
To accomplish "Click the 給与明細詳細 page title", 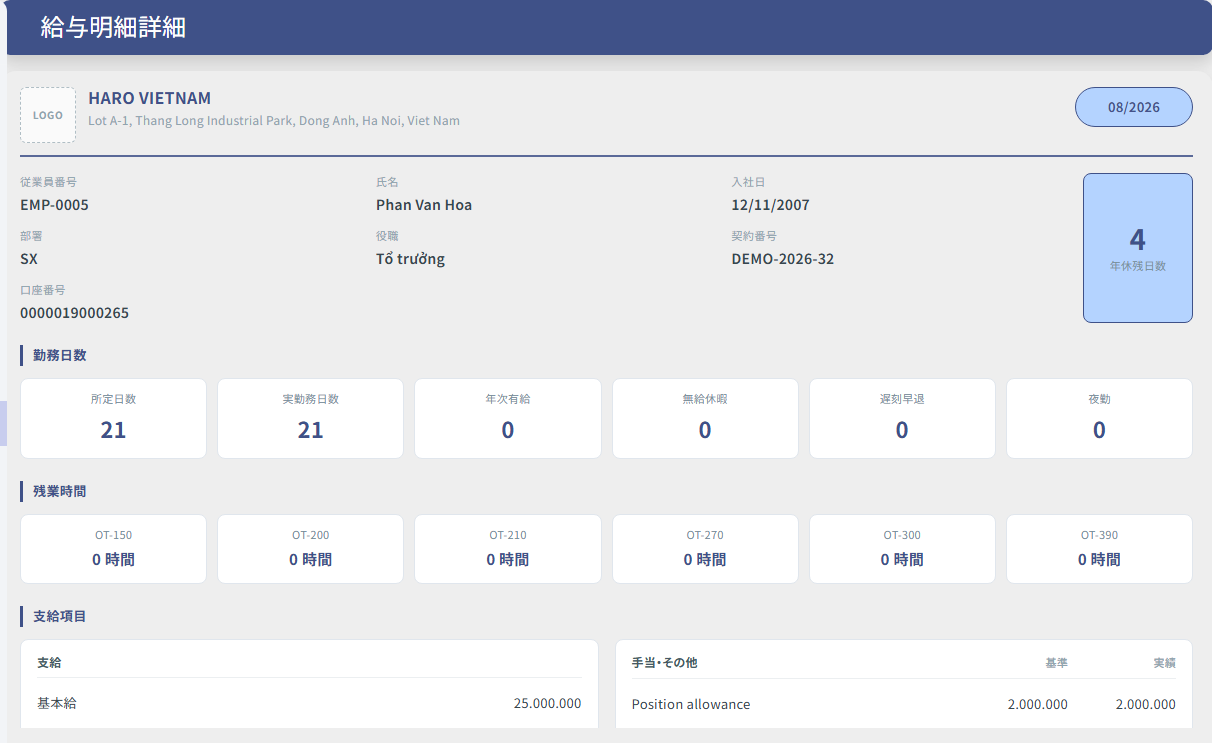I will click(x=113, y=28).
